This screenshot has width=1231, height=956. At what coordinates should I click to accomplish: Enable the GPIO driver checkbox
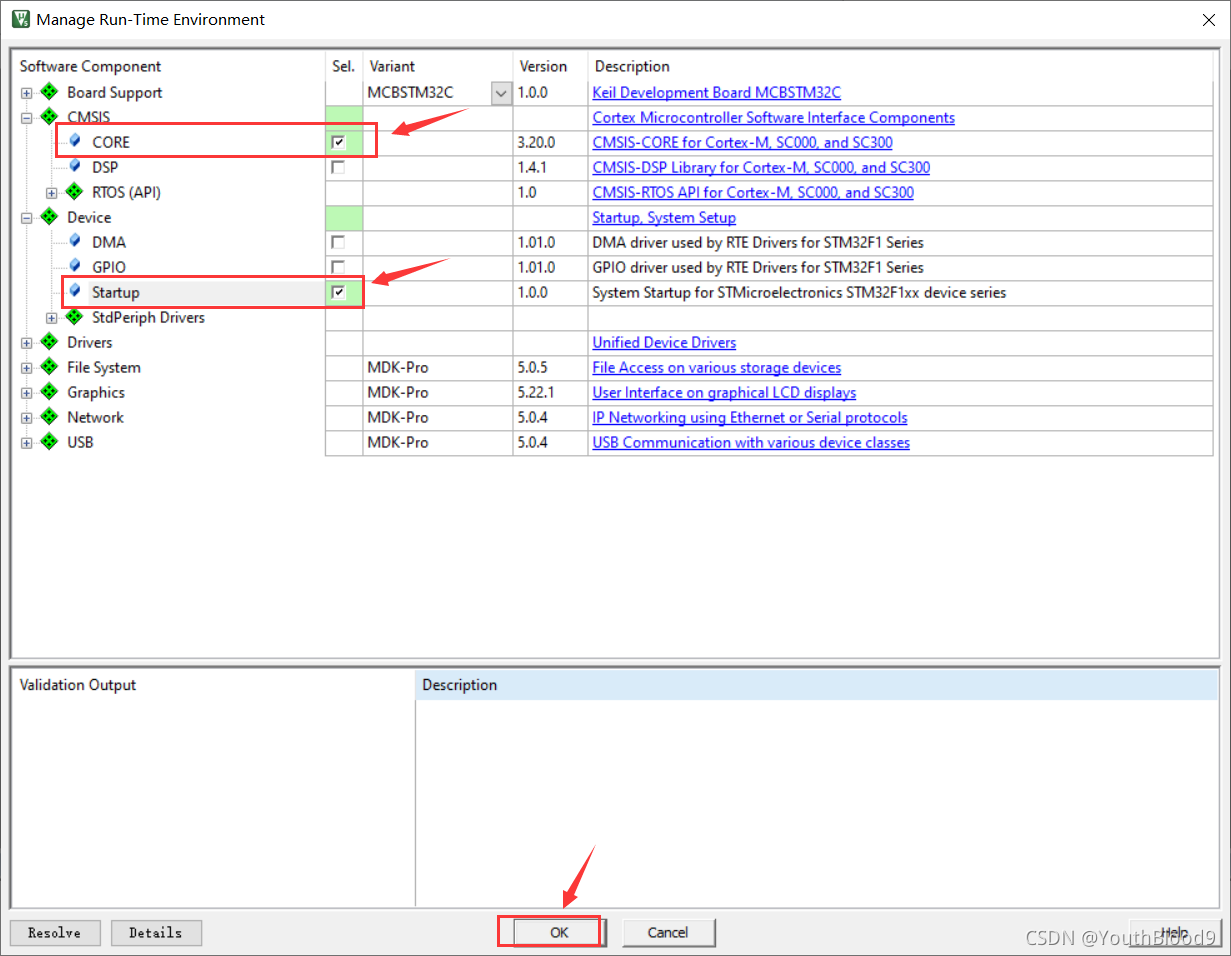tap(339, 267)
